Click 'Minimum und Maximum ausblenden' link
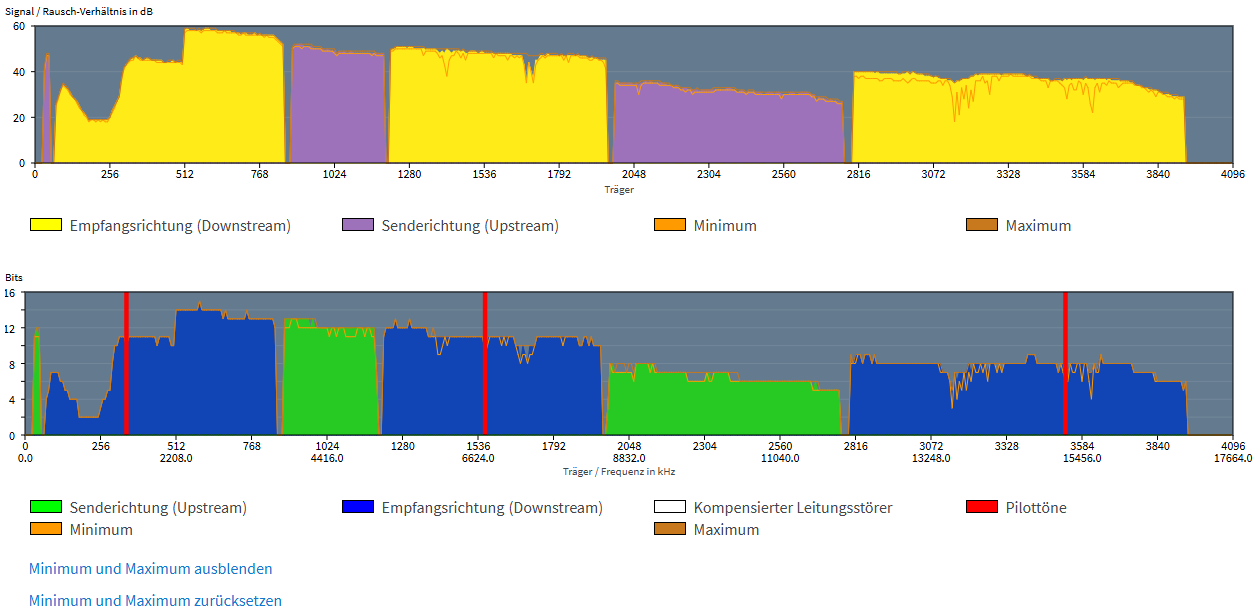The image size is (1260, 616). coord(151,569)
